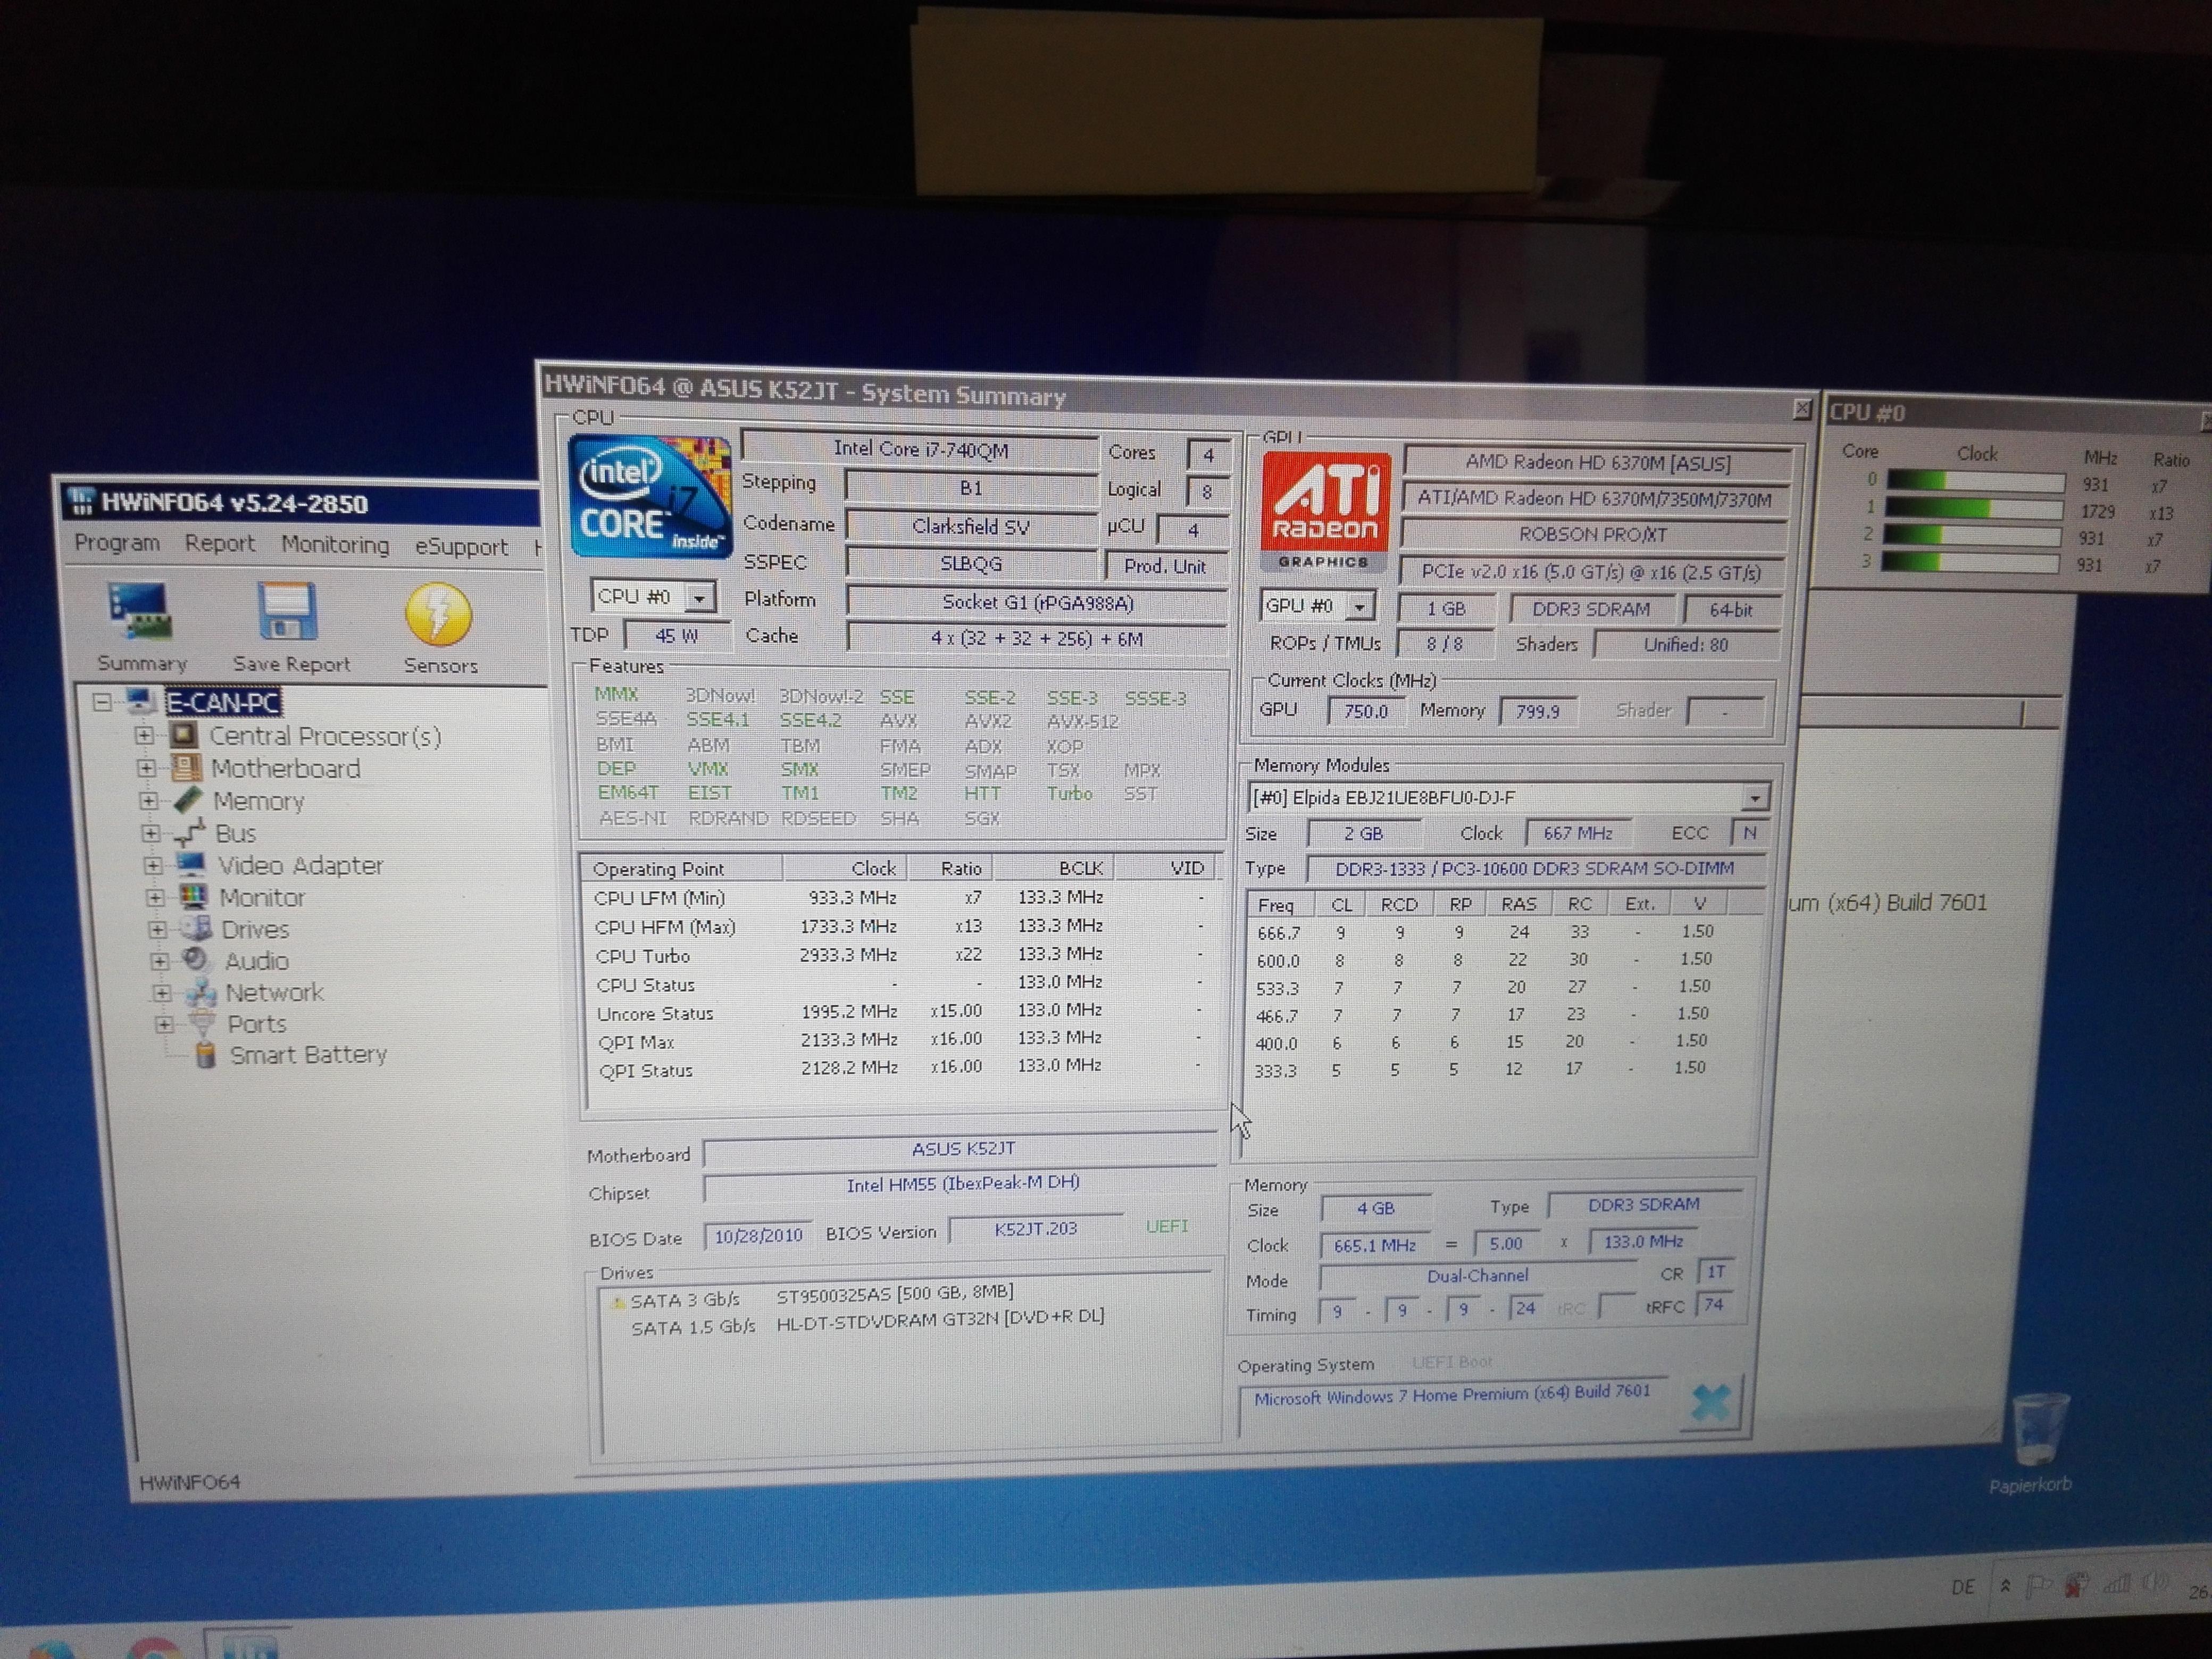Image resolution: width=2212 pixels, height=1659 pixels.
Task: Open the Sensors lightning icon
Action: 439,614
